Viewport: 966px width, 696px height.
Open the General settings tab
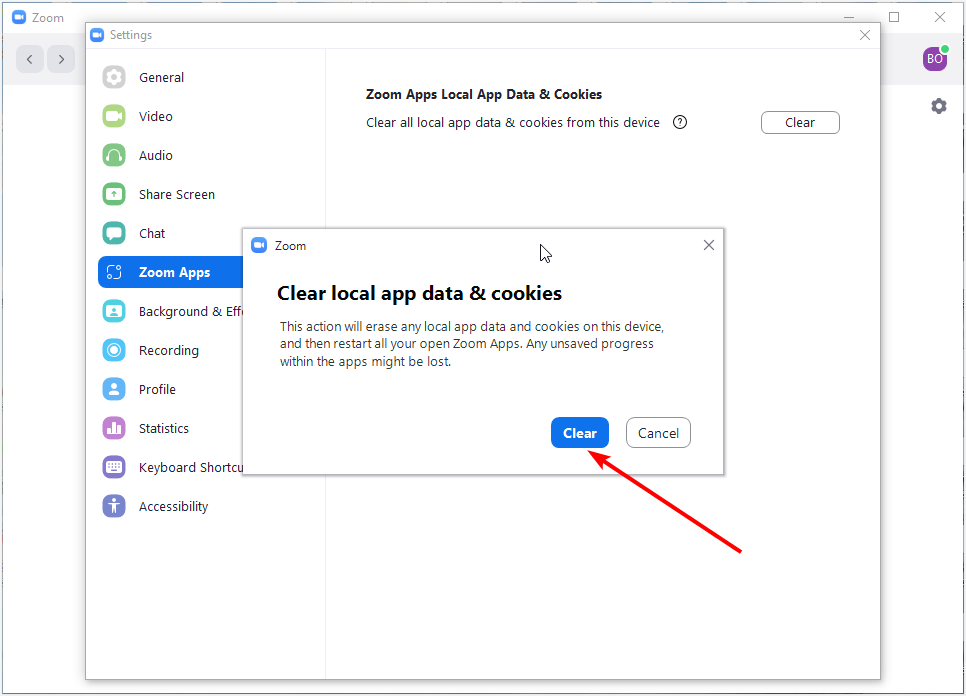(161, 77)
